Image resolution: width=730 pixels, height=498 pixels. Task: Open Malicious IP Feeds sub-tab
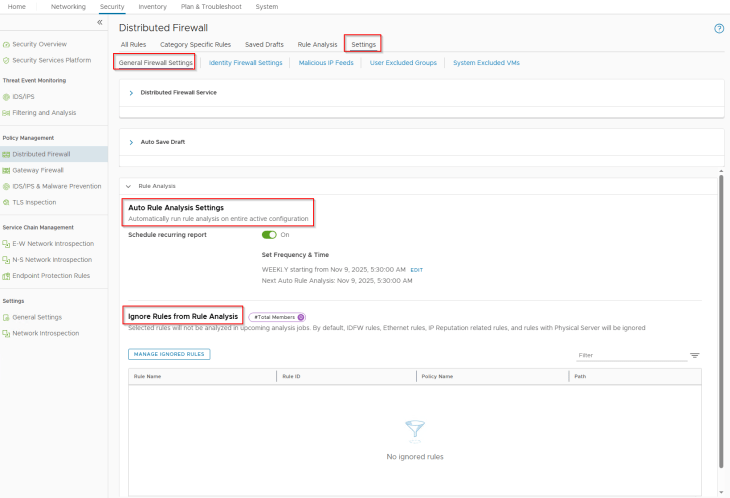[x=326, y=63]
